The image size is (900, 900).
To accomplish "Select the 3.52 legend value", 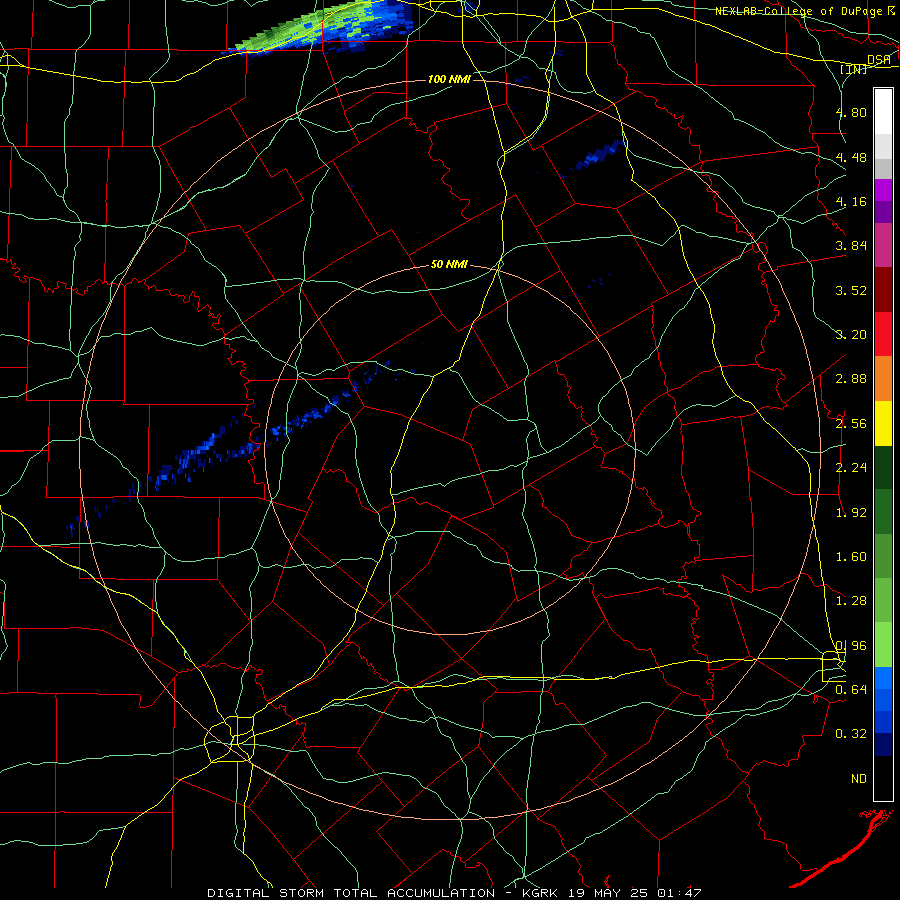I will tap(851, 290).
